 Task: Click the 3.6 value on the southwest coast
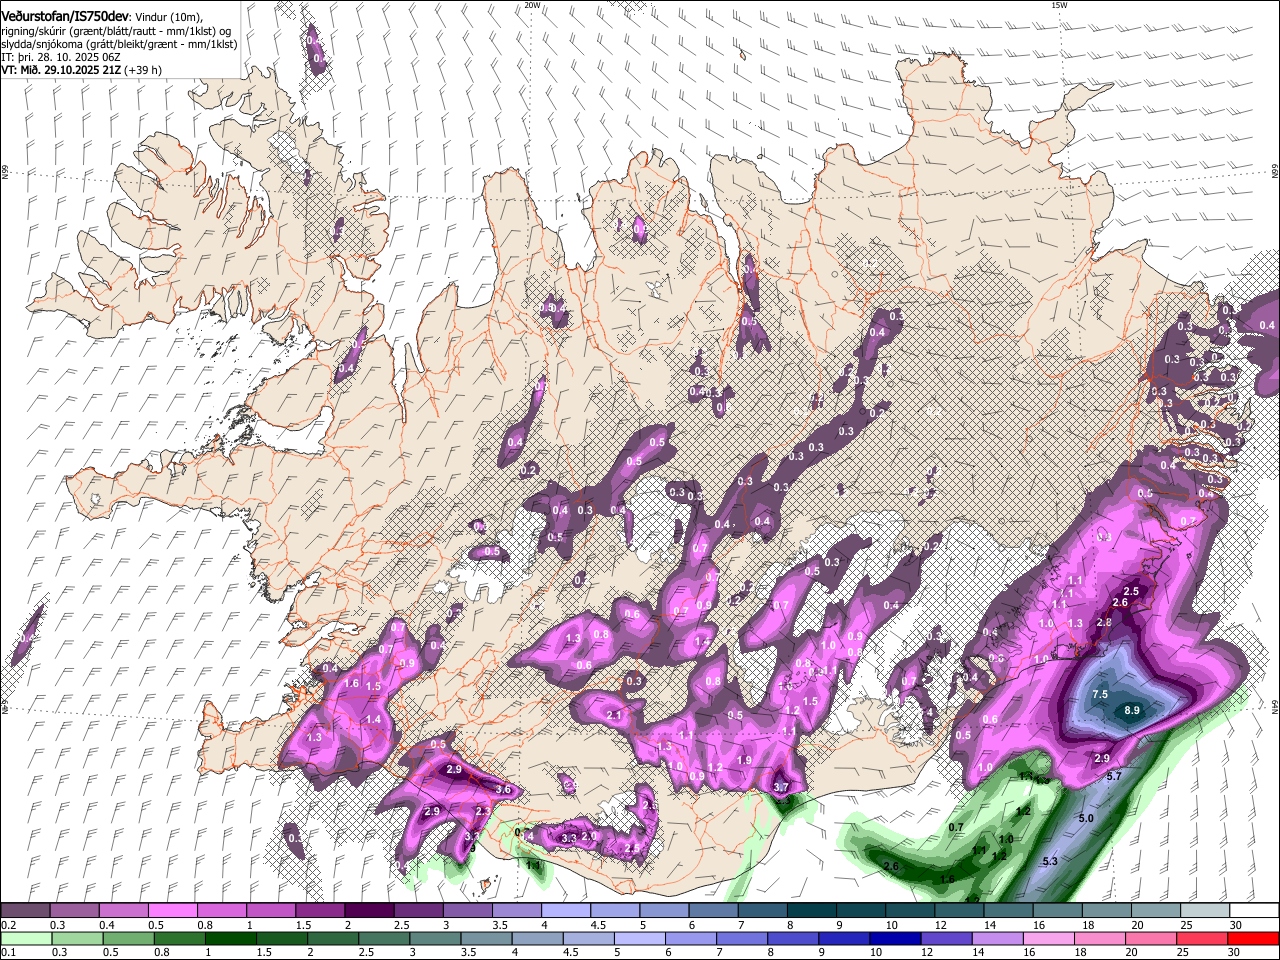click(504, 790)
